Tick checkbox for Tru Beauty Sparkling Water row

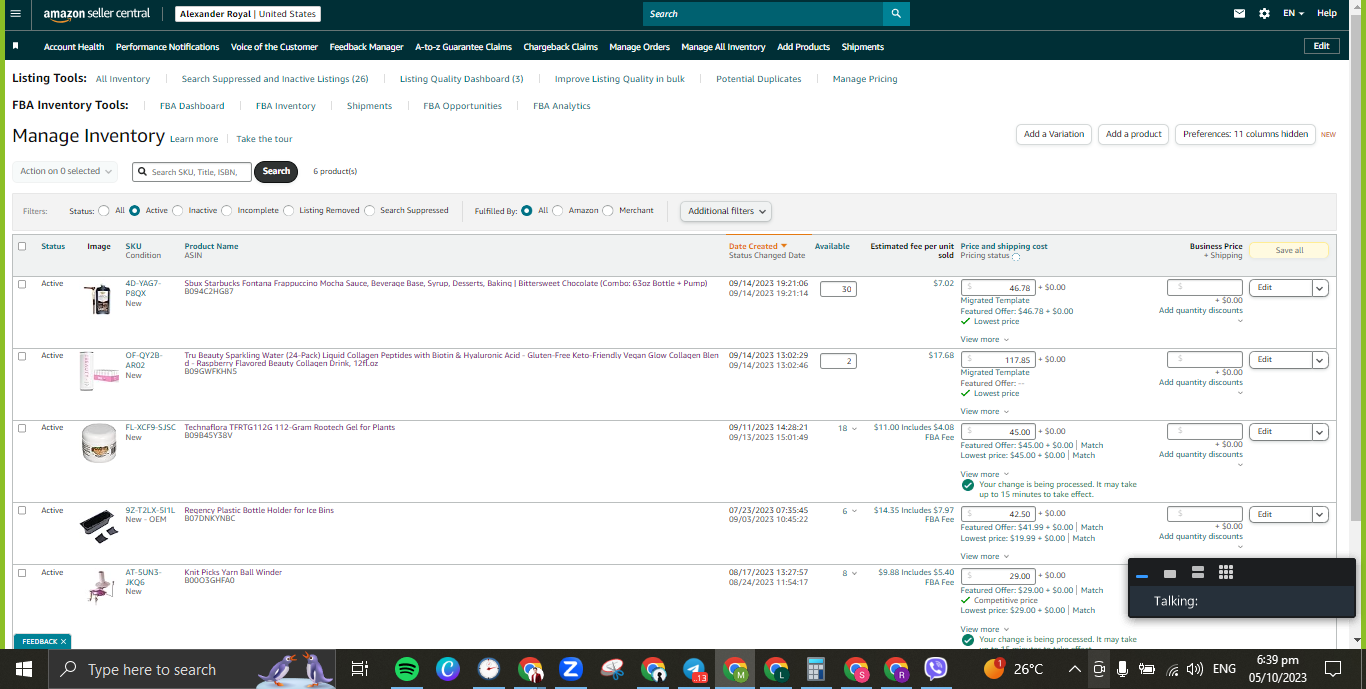pyautogui.click(x=22, y=356)
